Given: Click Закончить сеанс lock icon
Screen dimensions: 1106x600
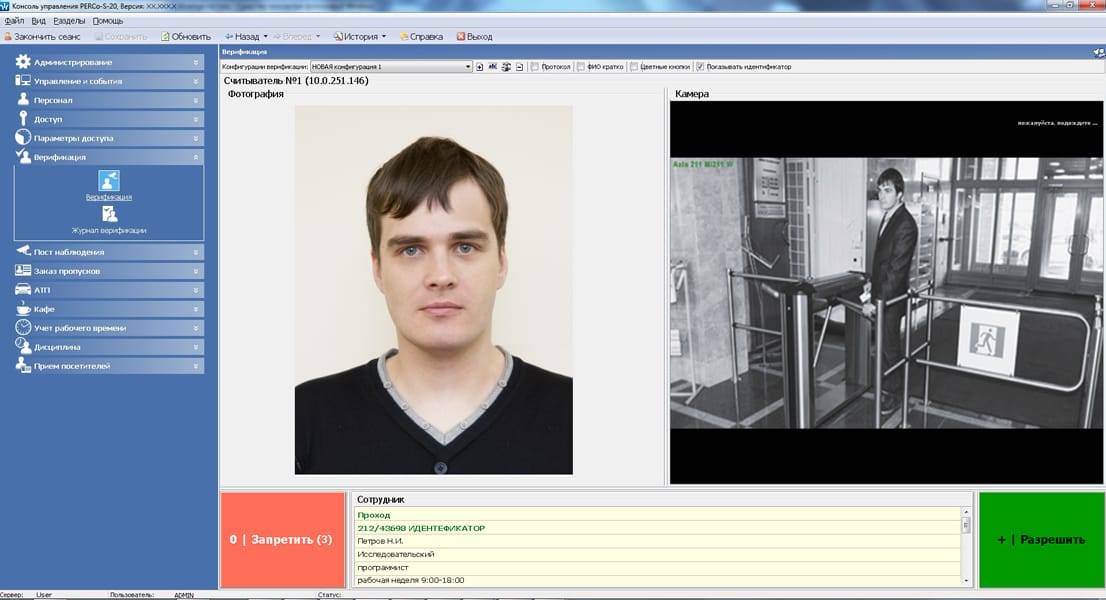Looking at the screenshot, I should click(x=8, y=37).
